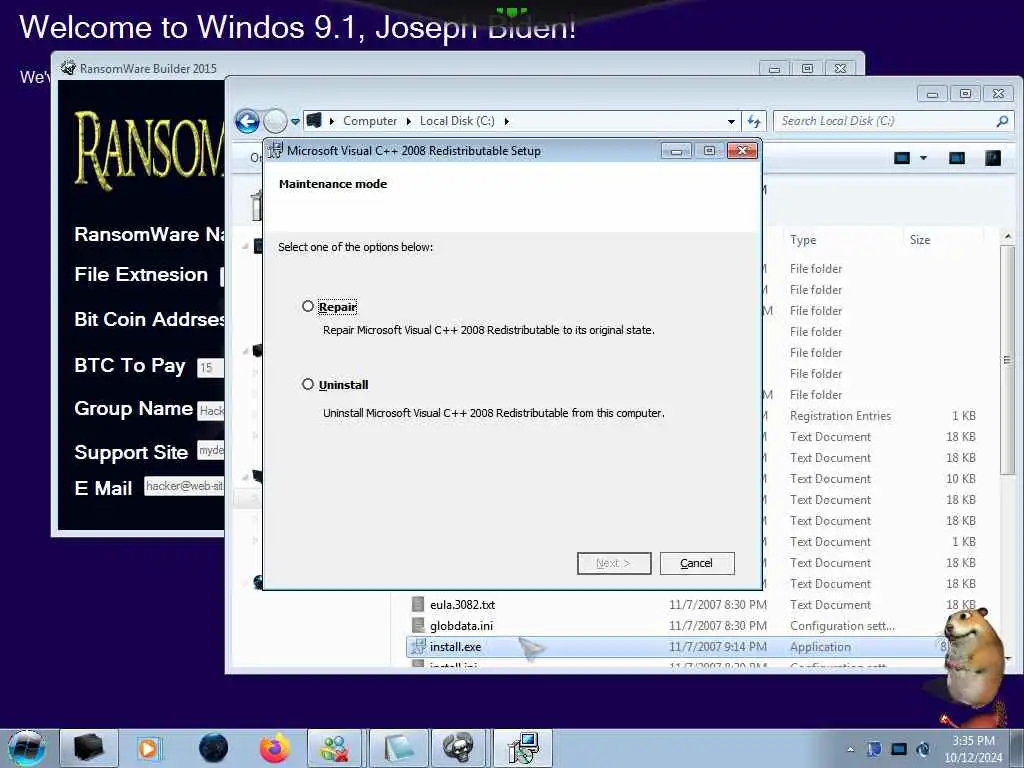Click the setup dialog title bar icon
The image size is (1024, 768).
276,150
